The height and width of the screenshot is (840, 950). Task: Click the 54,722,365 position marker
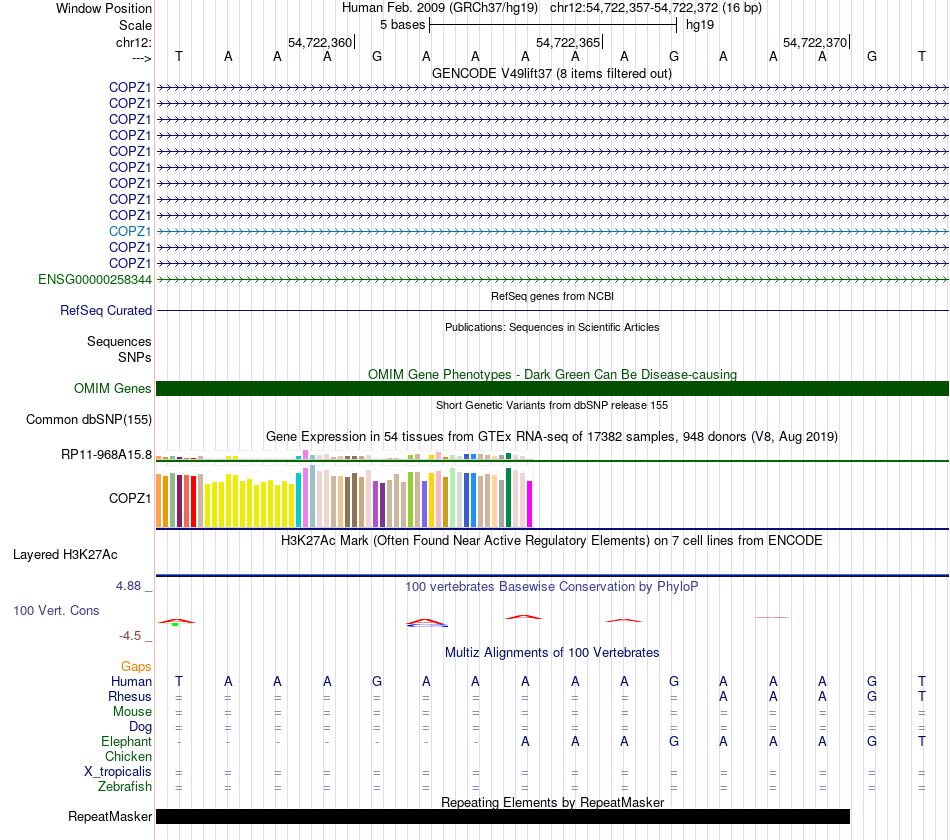(x=568, y=42)
